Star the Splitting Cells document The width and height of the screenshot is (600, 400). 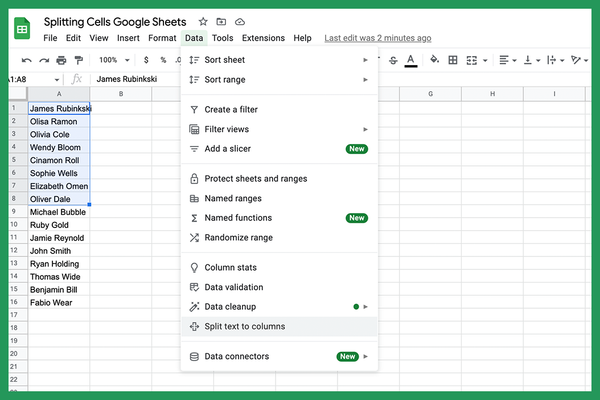203,22
